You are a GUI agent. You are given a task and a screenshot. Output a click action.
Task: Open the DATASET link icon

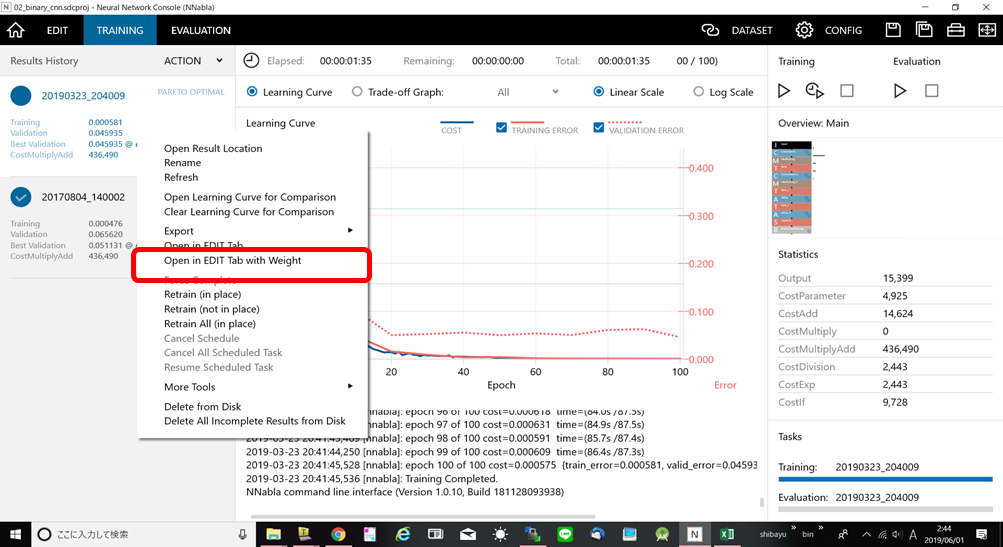(710, 30)
